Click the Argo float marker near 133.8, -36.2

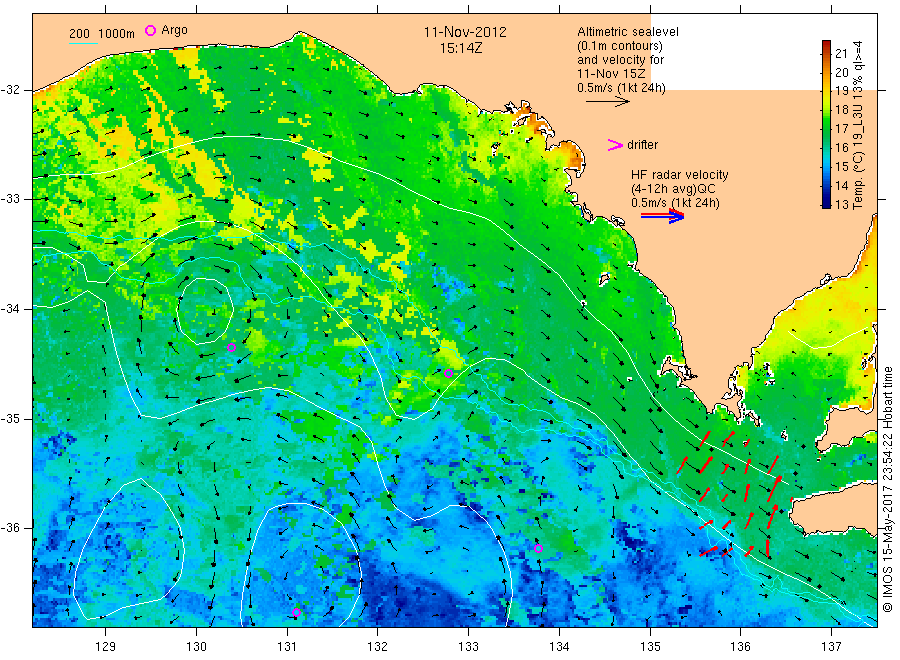(538, 549)
